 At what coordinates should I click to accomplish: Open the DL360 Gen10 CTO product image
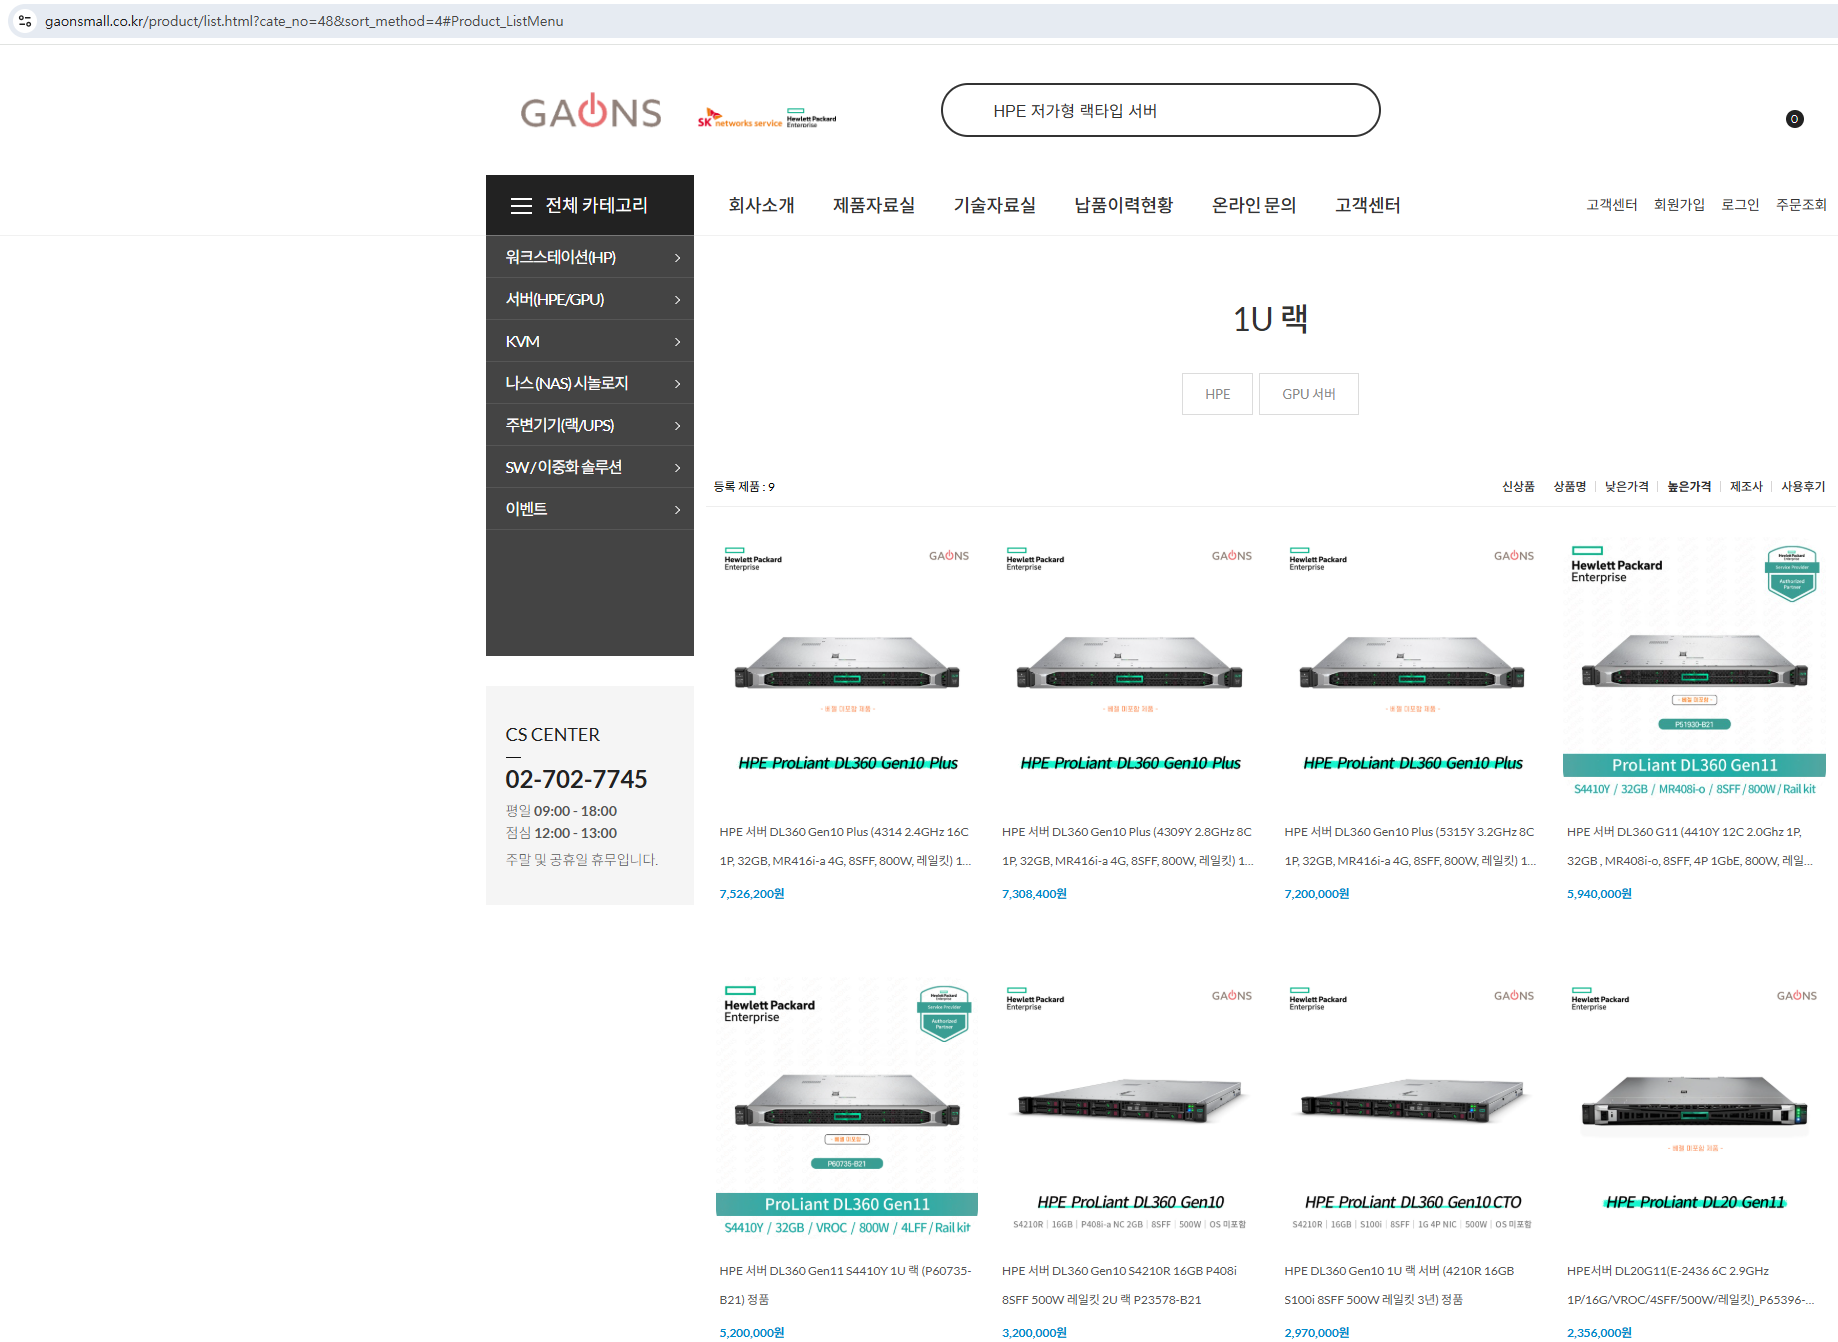click(x=1412, y=1108)
